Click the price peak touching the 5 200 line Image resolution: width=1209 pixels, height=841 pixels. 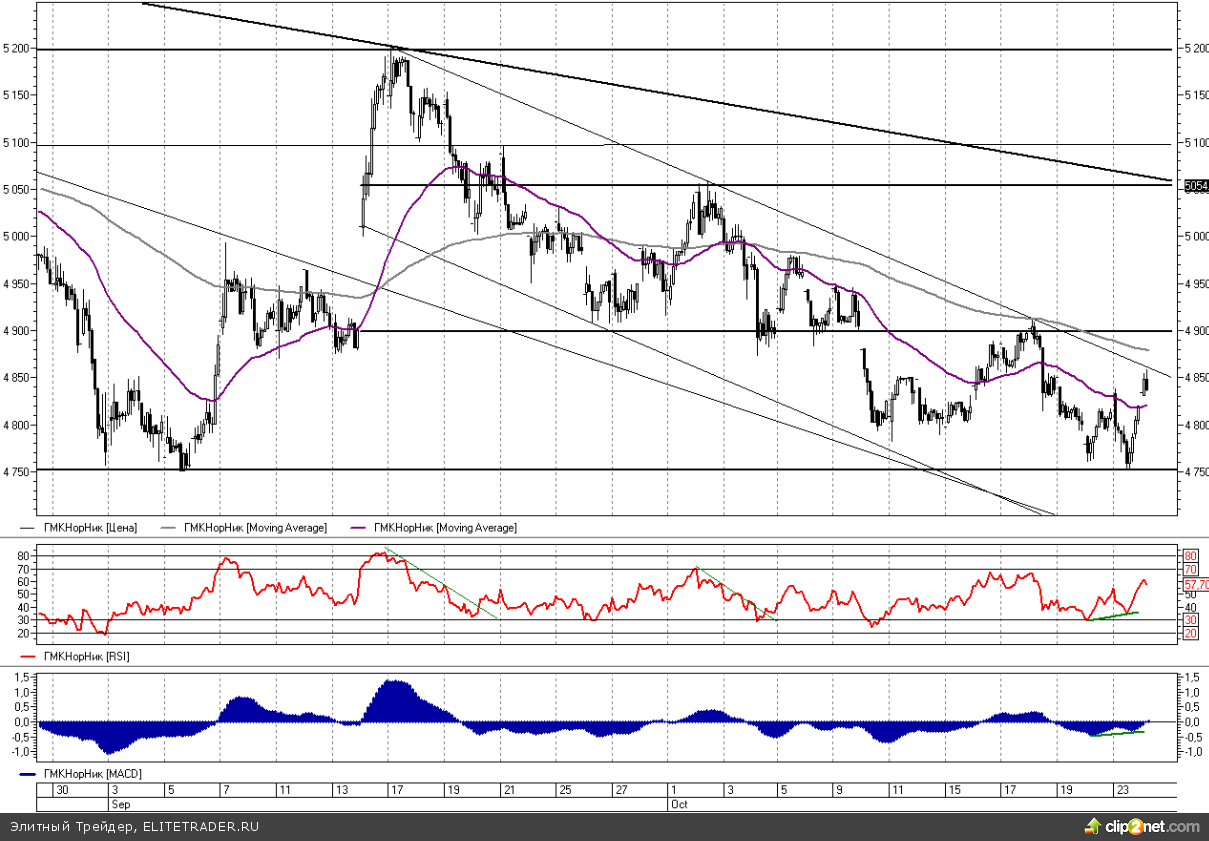tap(398, 50)
